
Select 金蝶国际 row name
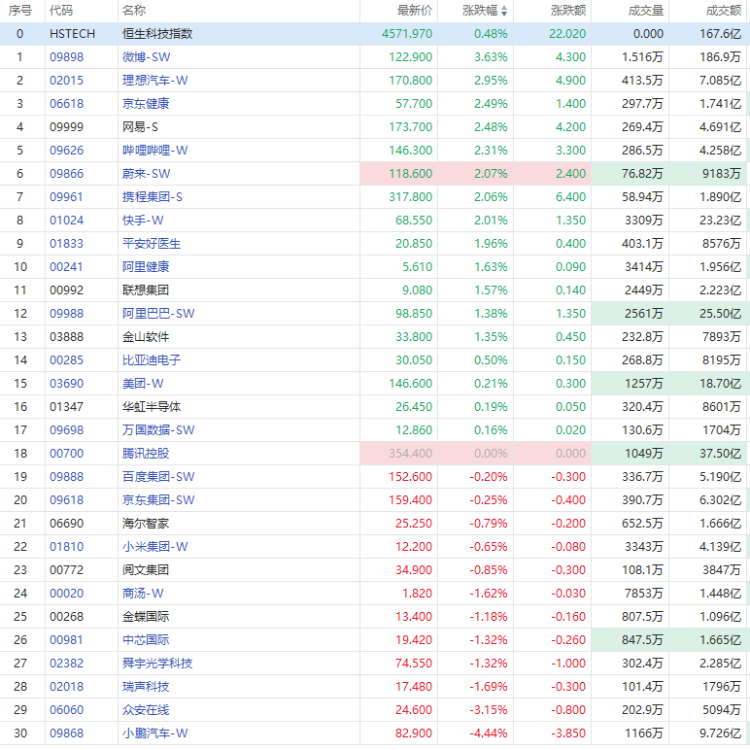click(x=146, y=617)
